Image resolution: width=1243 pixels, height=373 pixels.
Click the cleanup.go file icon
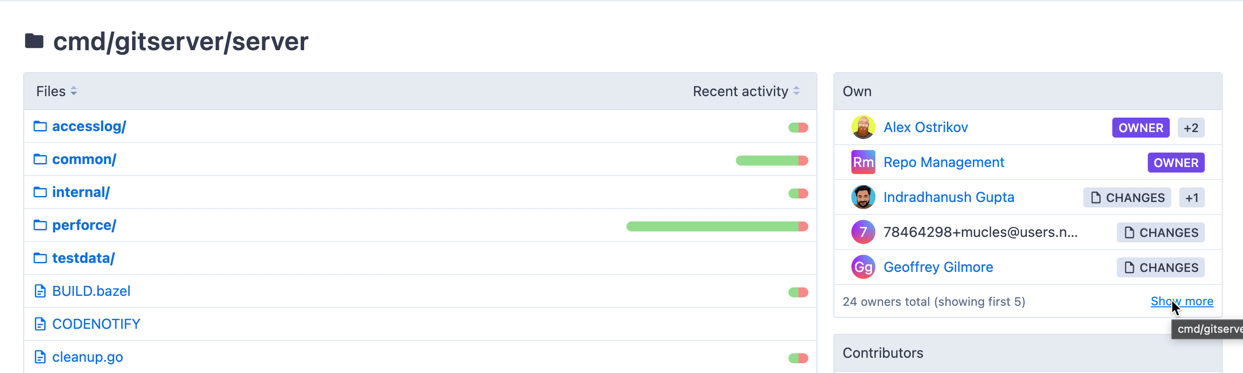(40, 357)
